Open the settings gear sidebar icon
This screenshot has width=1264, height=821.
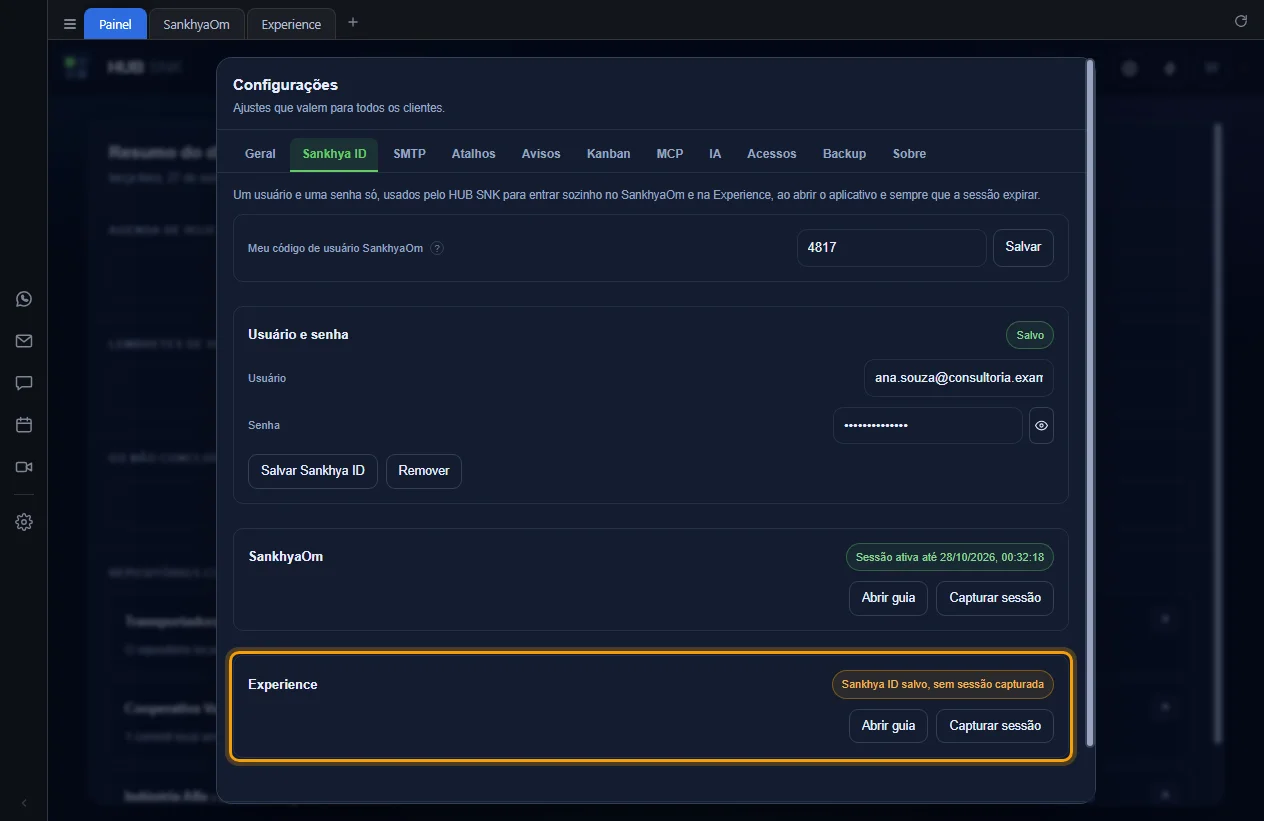[24, 522]
